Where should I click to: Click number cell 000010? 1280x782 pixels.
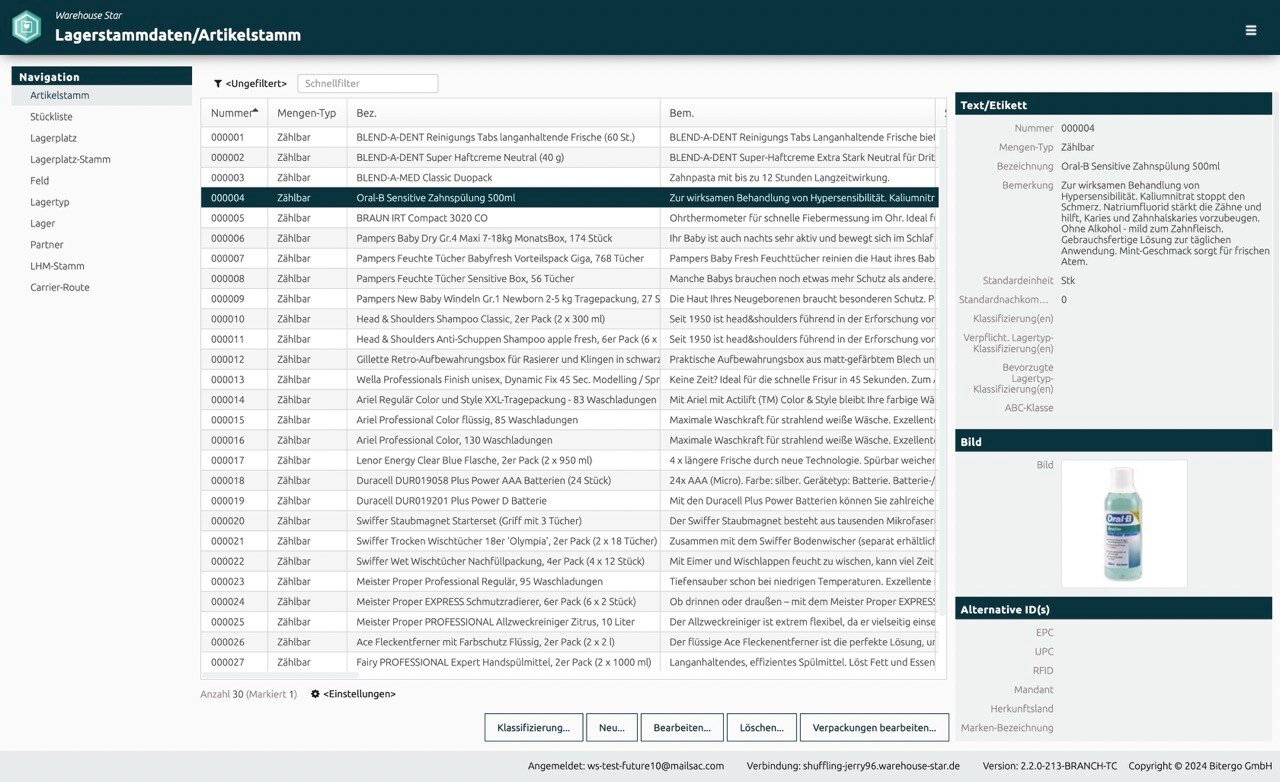click(234, 319)
